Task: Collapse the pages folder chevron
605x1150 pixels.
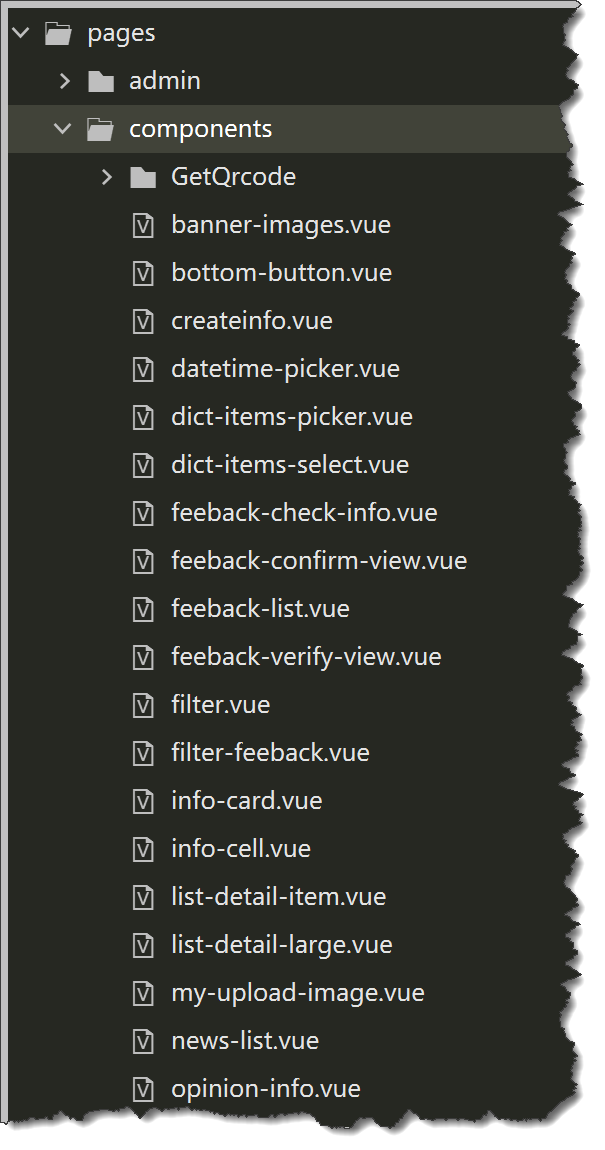Action: pyautogui.click(x=21, y=32)
